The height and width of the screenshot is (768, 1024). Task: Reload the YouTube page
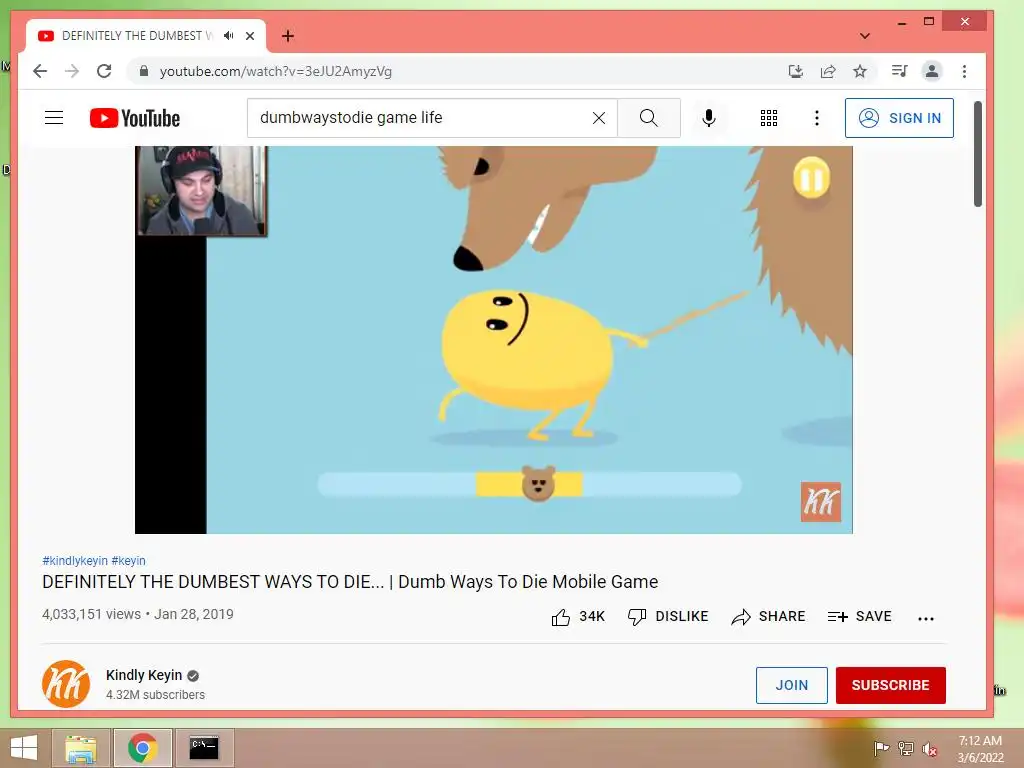pos(104,71)
